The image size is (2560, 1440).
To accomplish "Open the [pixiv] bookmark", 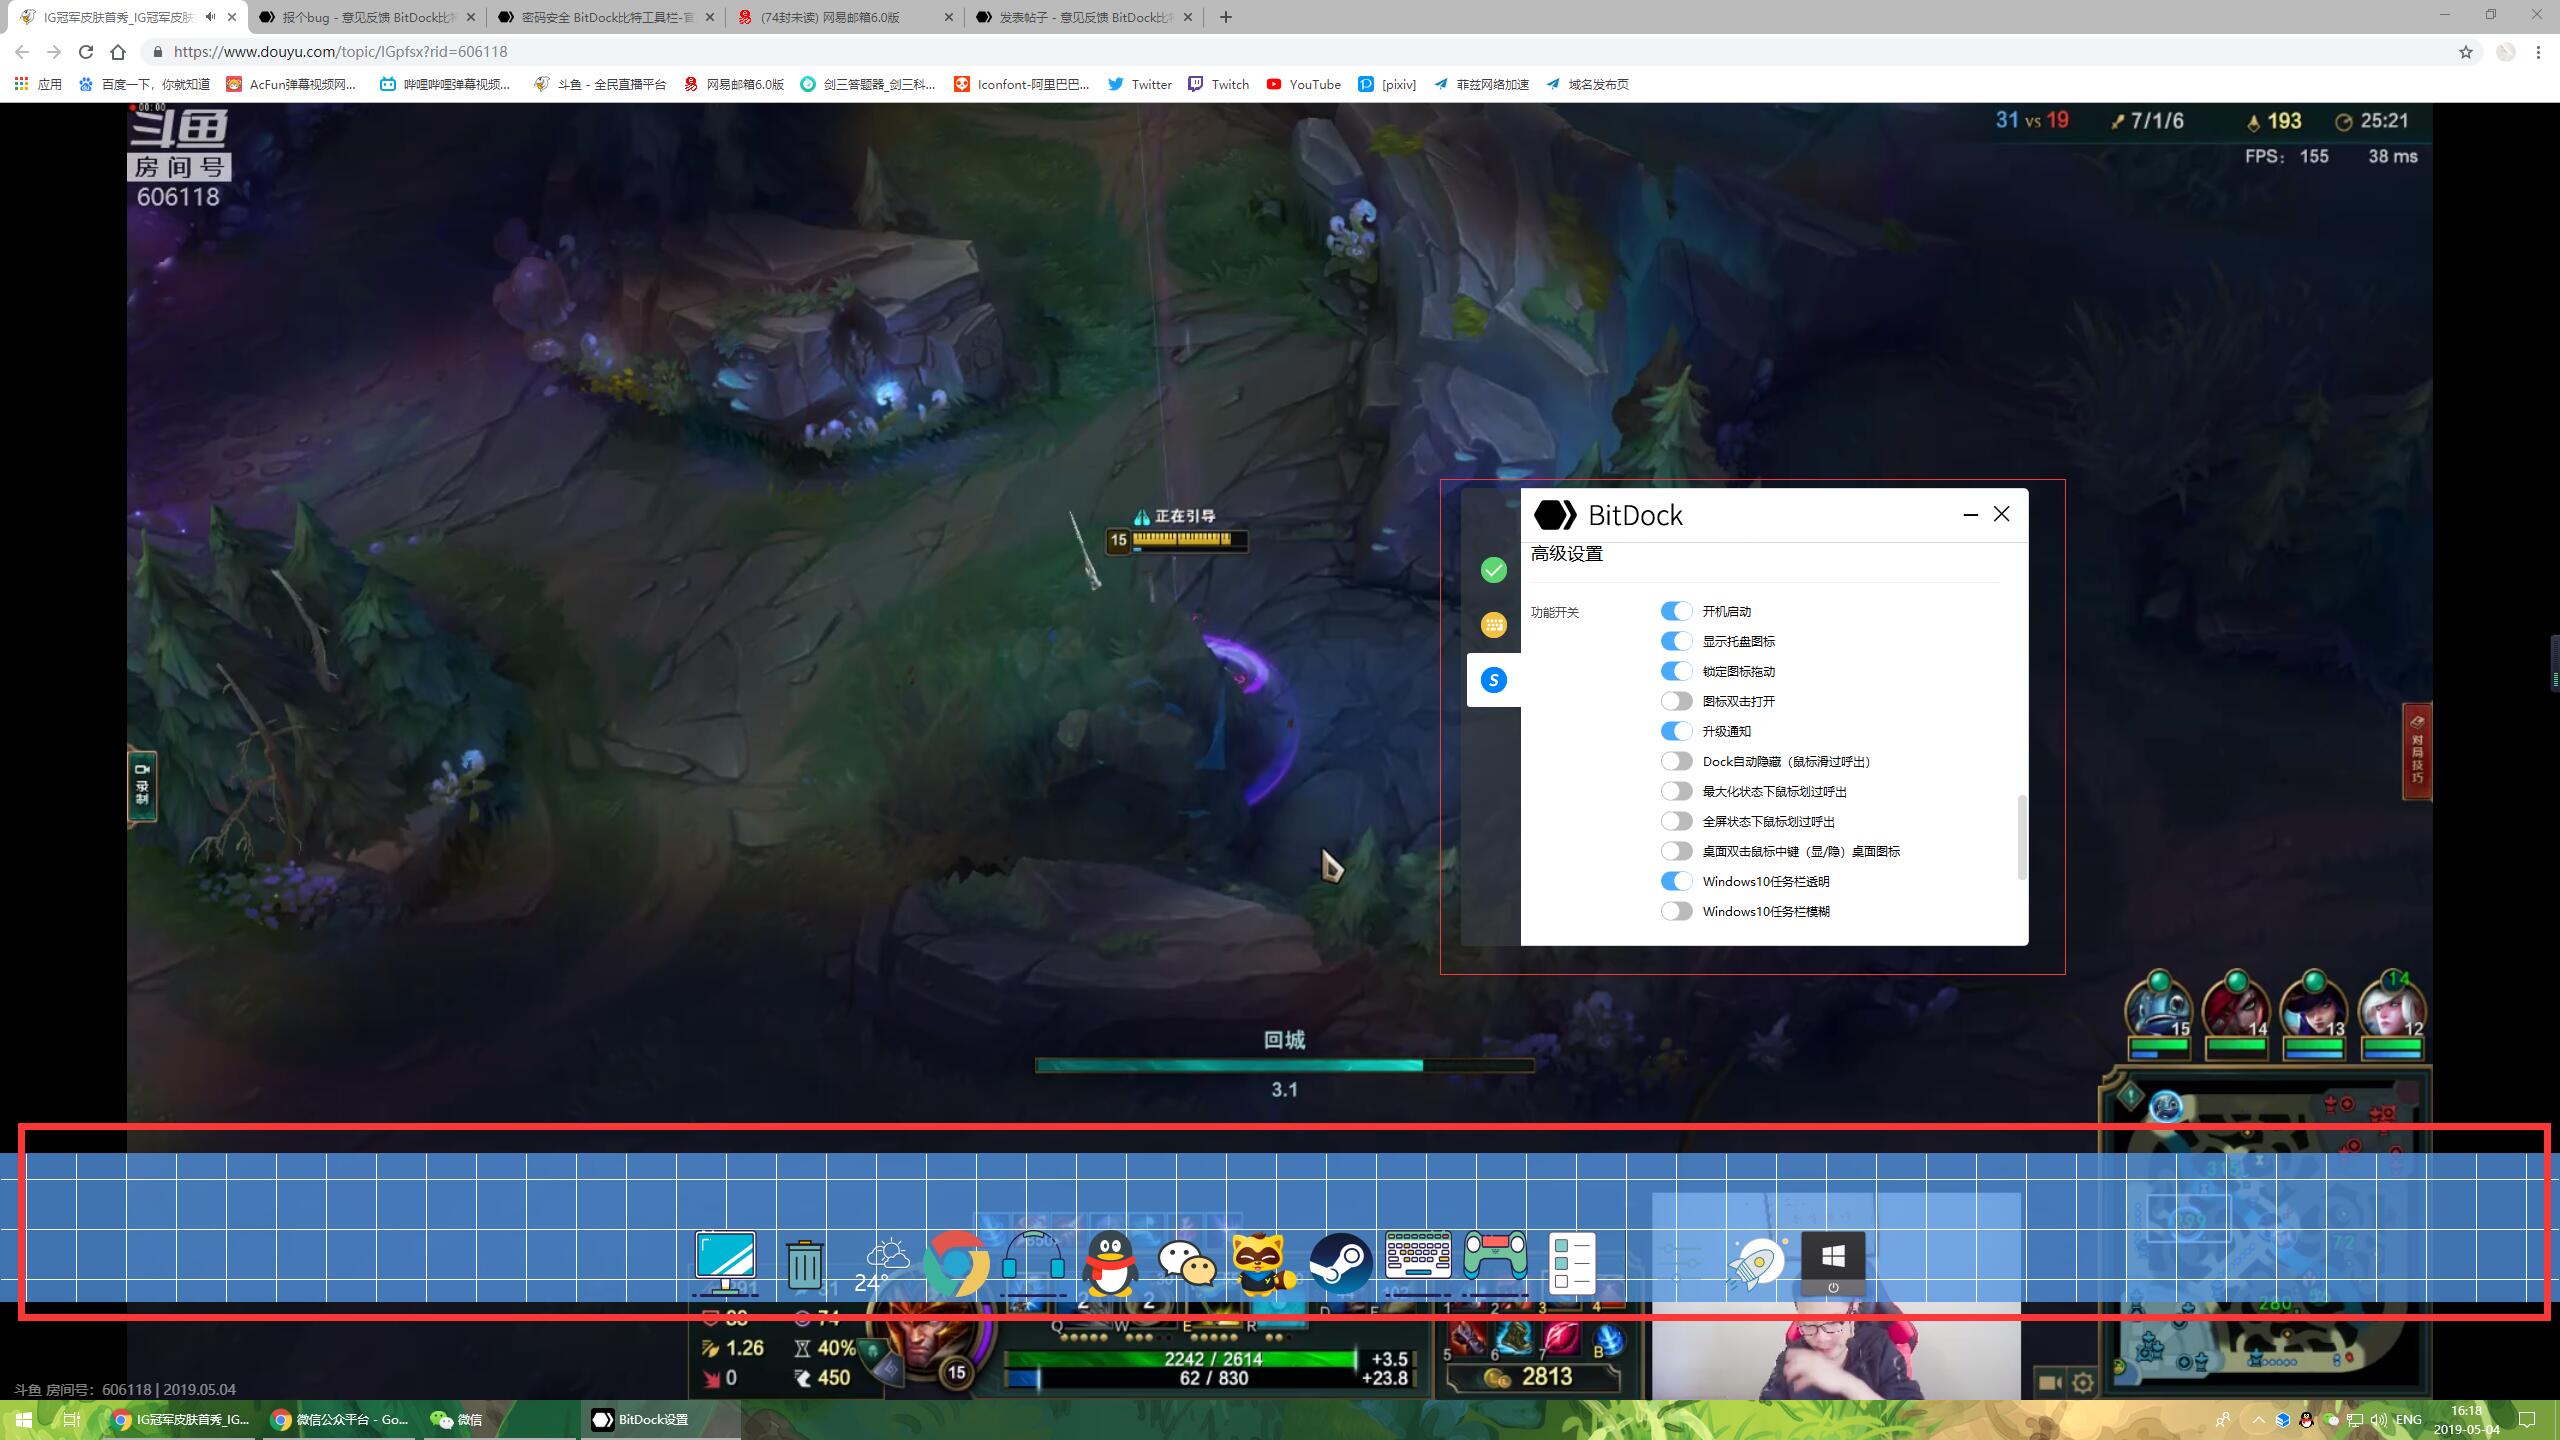I will click(x=1387, y=84).
